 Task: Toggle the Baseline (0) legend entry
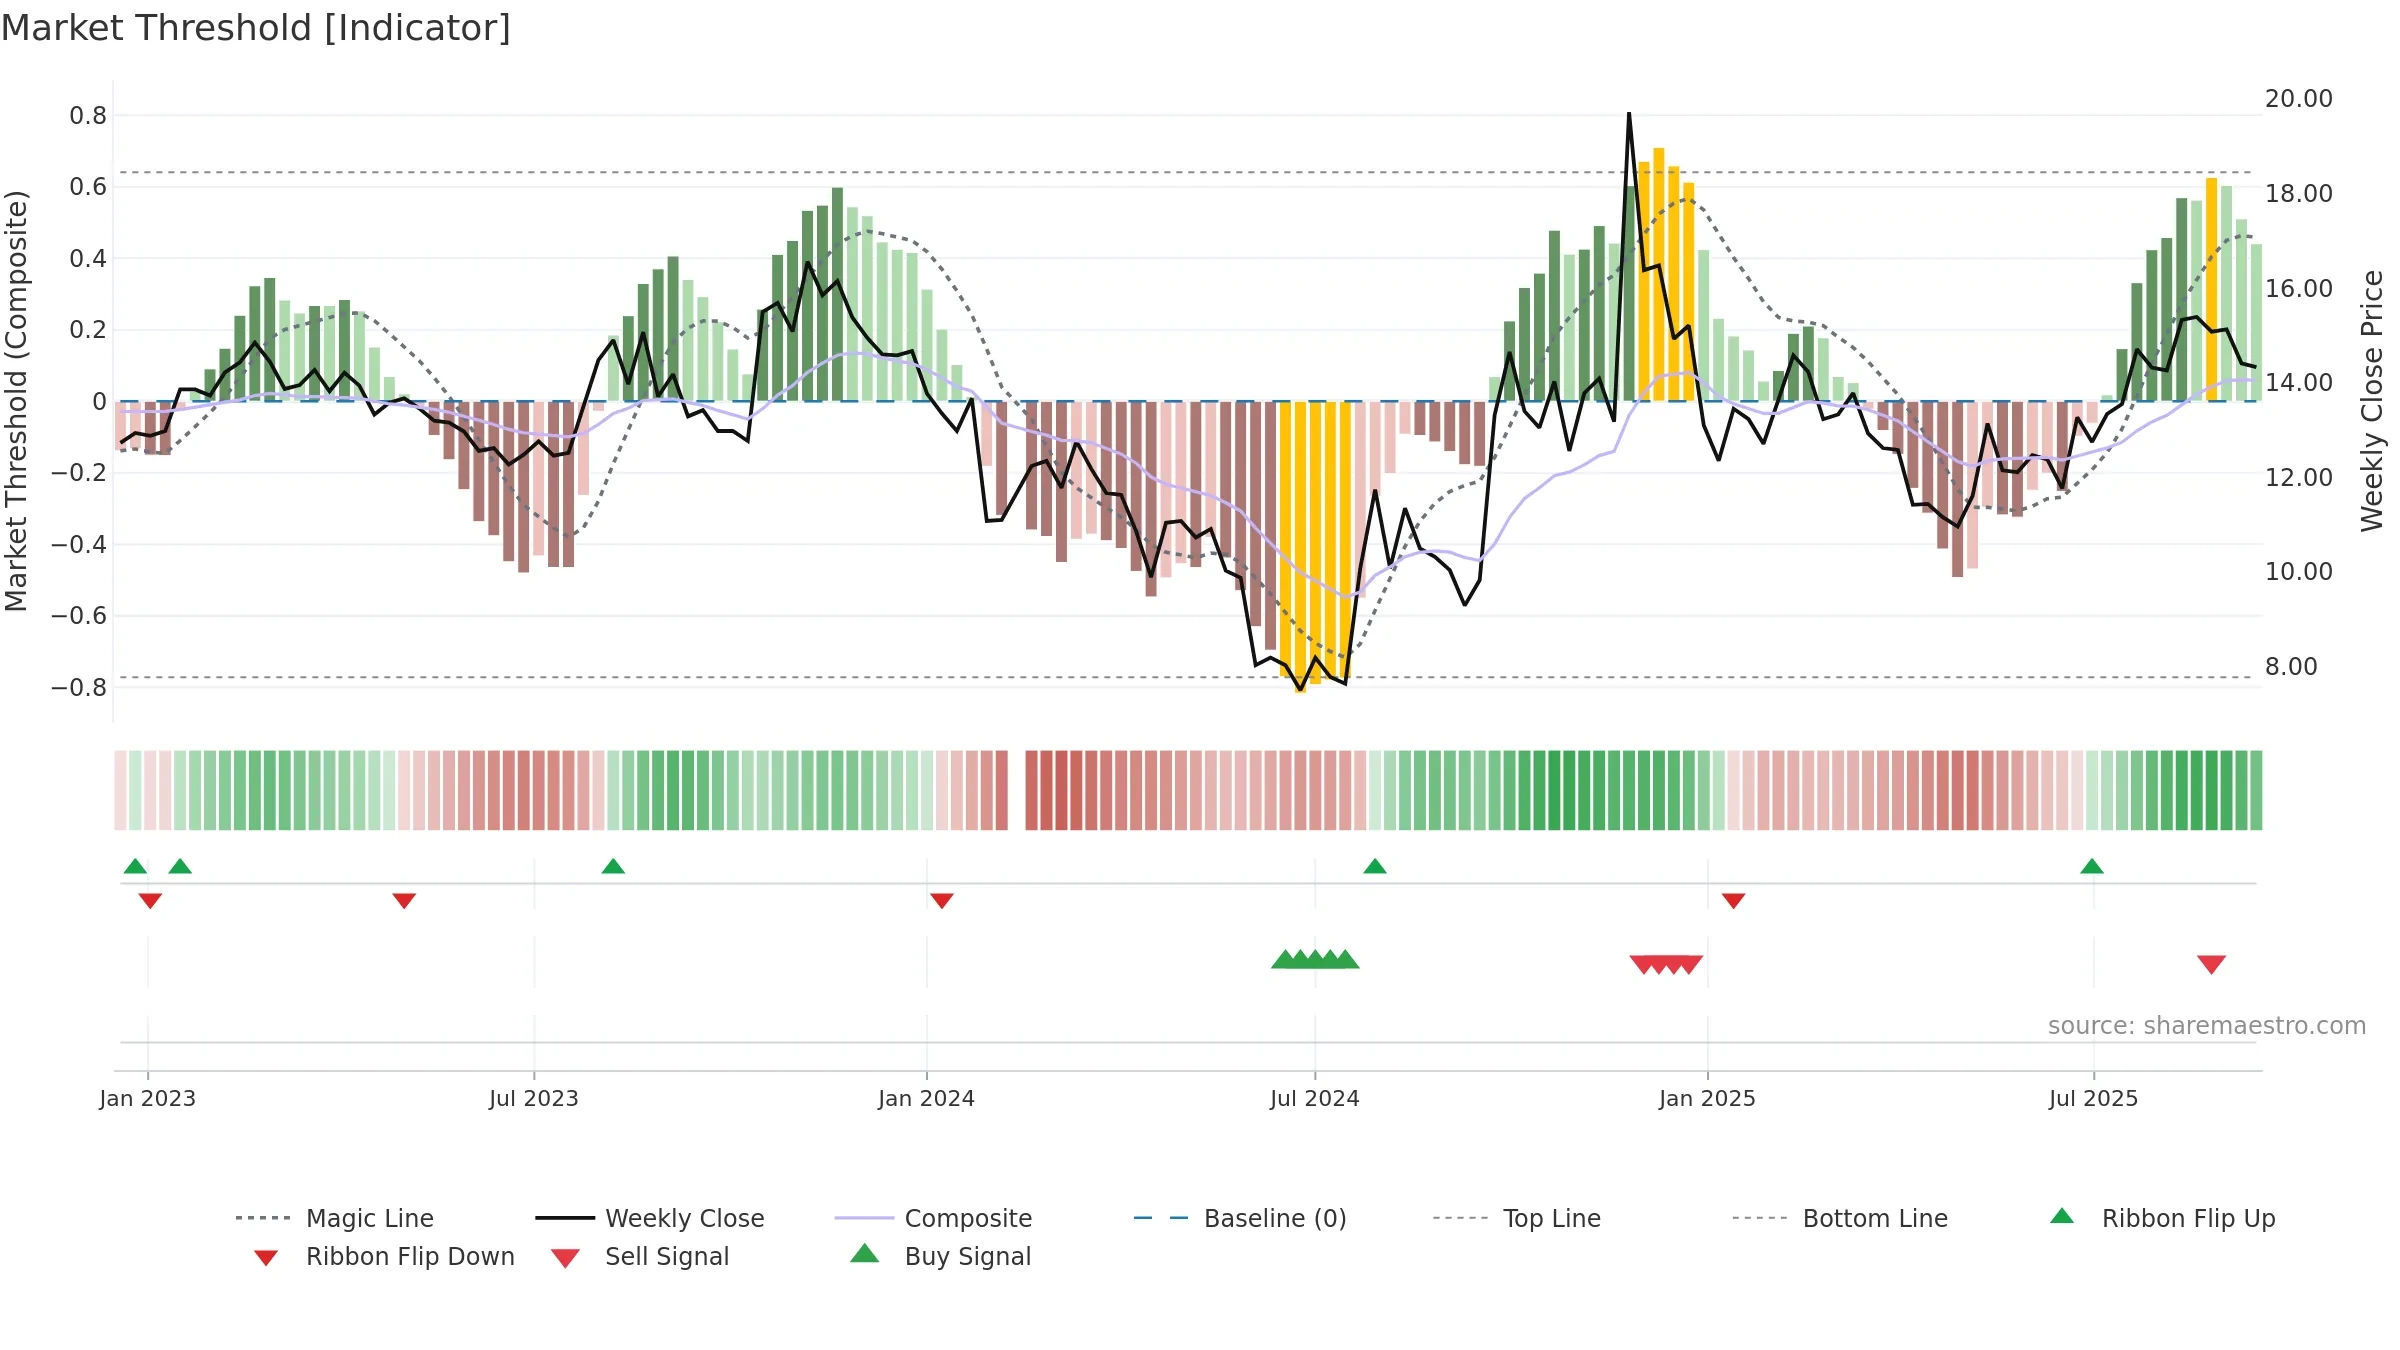click(x=1240, y=1218)
